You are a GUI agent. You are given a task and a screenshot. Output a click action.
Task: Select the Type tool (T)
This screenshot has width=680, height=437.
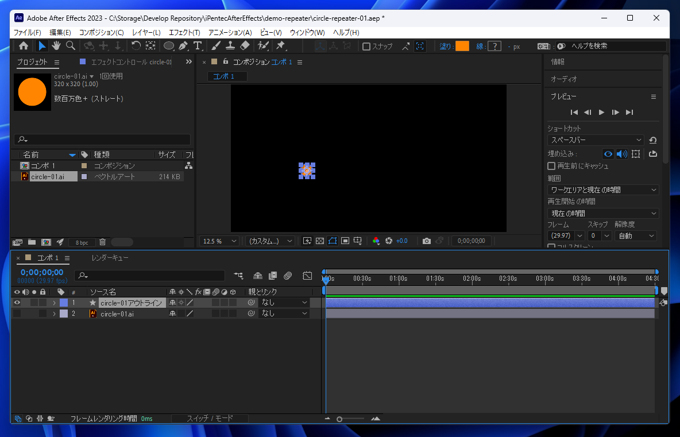click(197, 46)
